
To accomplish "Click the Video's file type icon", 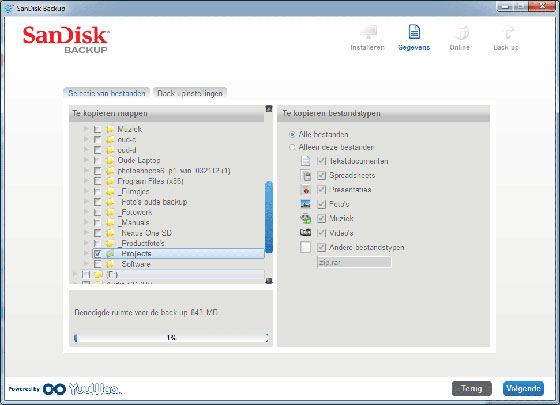I will pos(305,232).
